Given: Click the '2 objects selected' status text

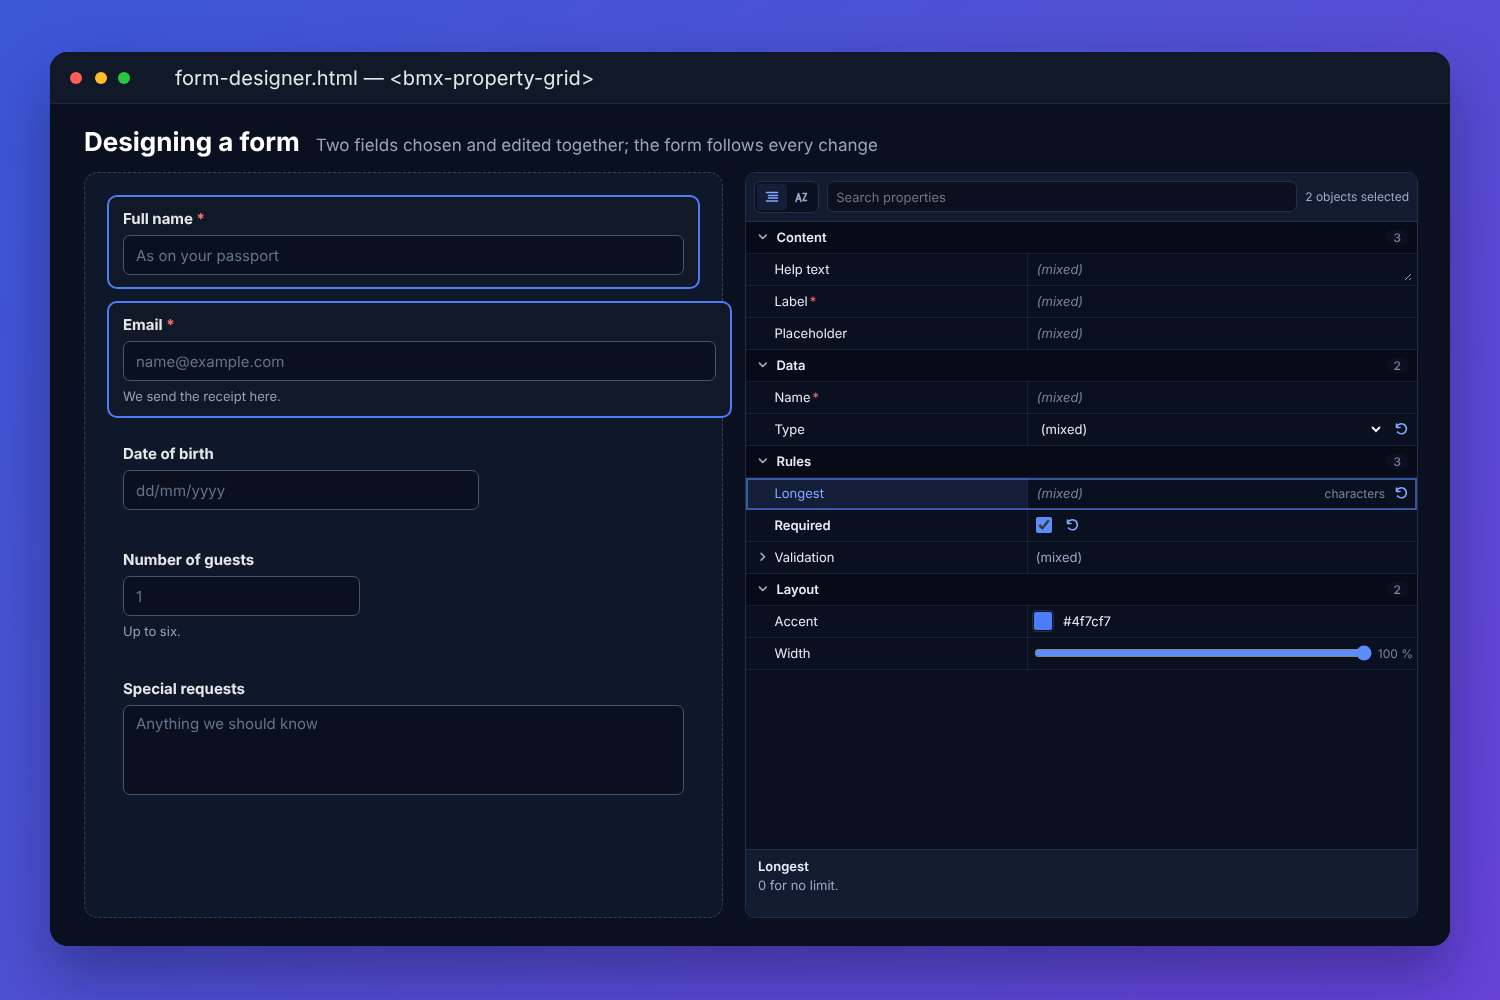Looking at the screenshot, I should [x=1357, y=197].
